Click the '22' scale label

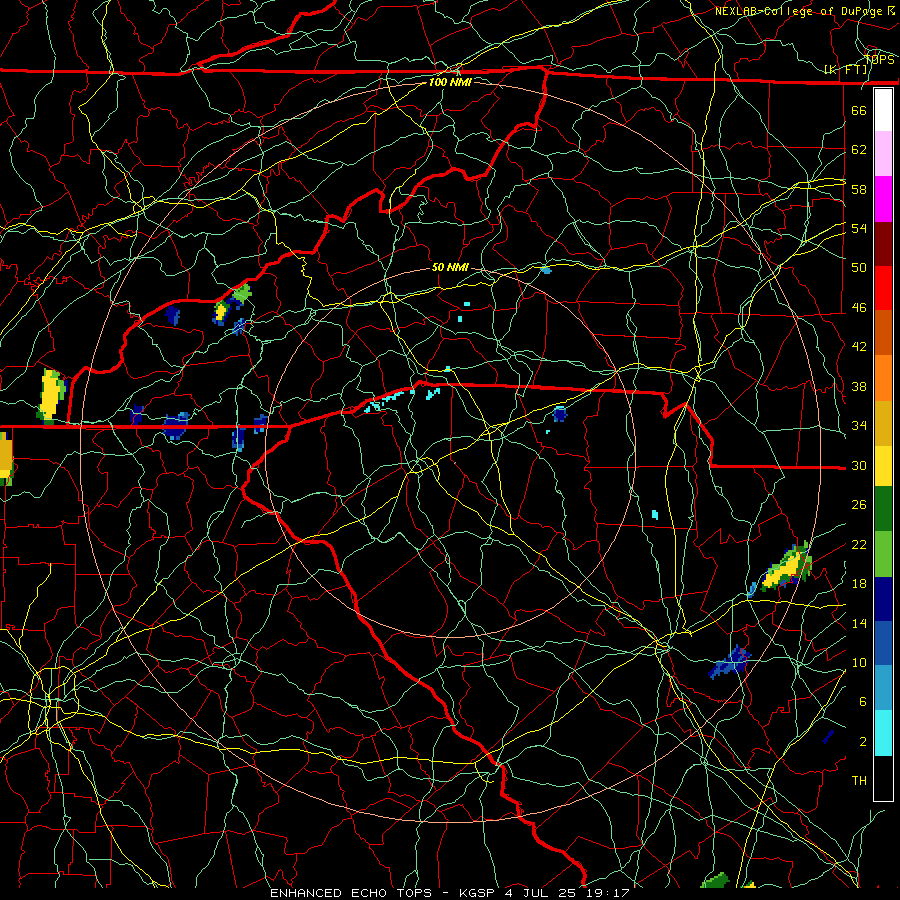859,544
